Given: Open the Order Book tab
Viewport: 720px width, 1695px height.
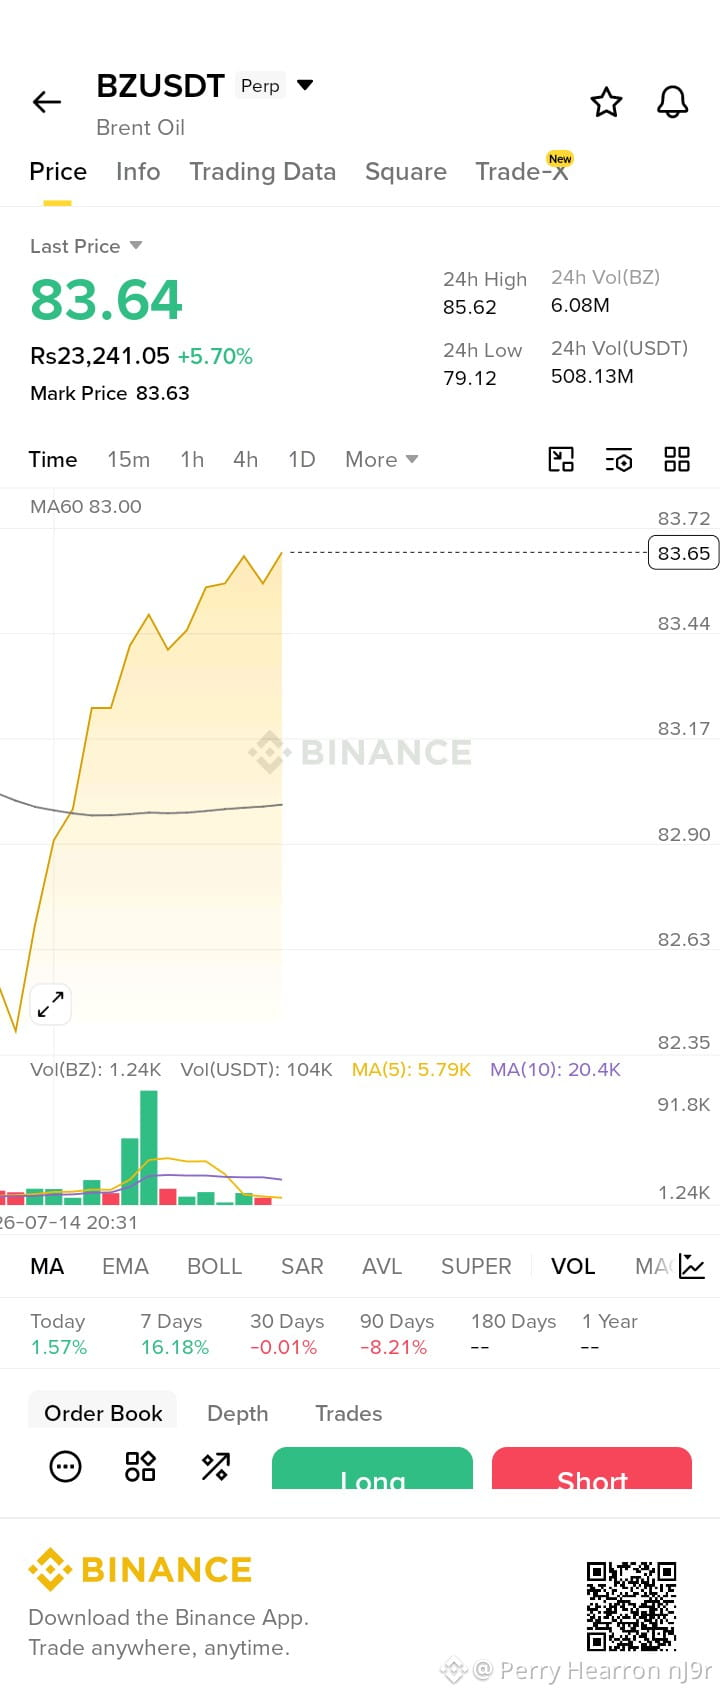Looking at the screenshot, I should pos(103,1413).
